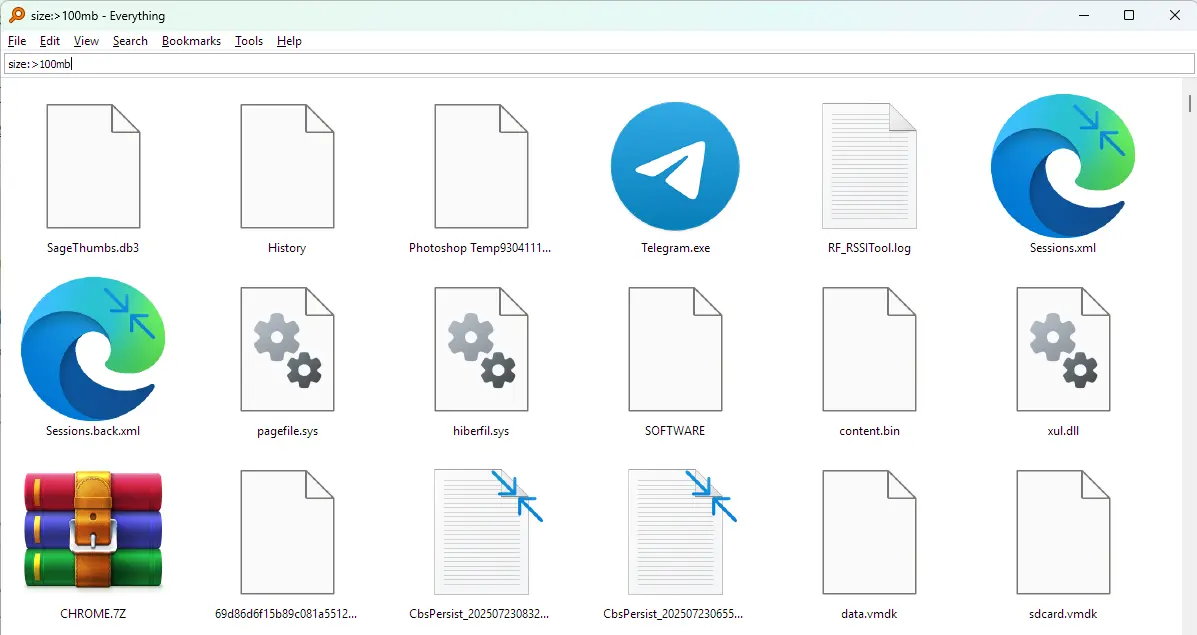Click the vertical scrollbar thumb
The image size is (1197, 635).
(1190, 102)
